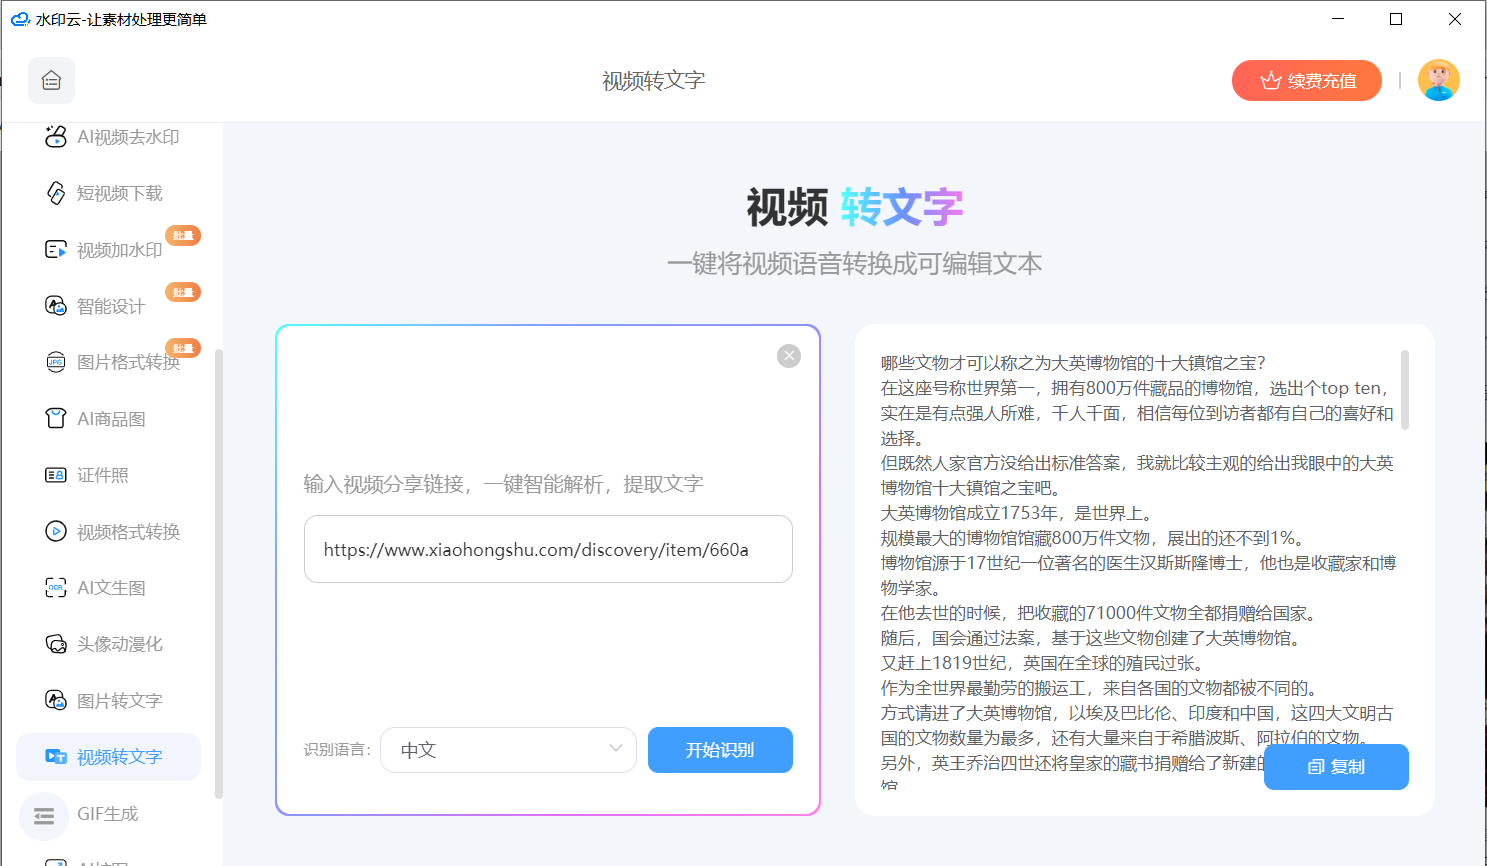This screenshot has height=866, width=1487.
Task: Click the result text scrollbar
Action: [x=1405, y=390]
